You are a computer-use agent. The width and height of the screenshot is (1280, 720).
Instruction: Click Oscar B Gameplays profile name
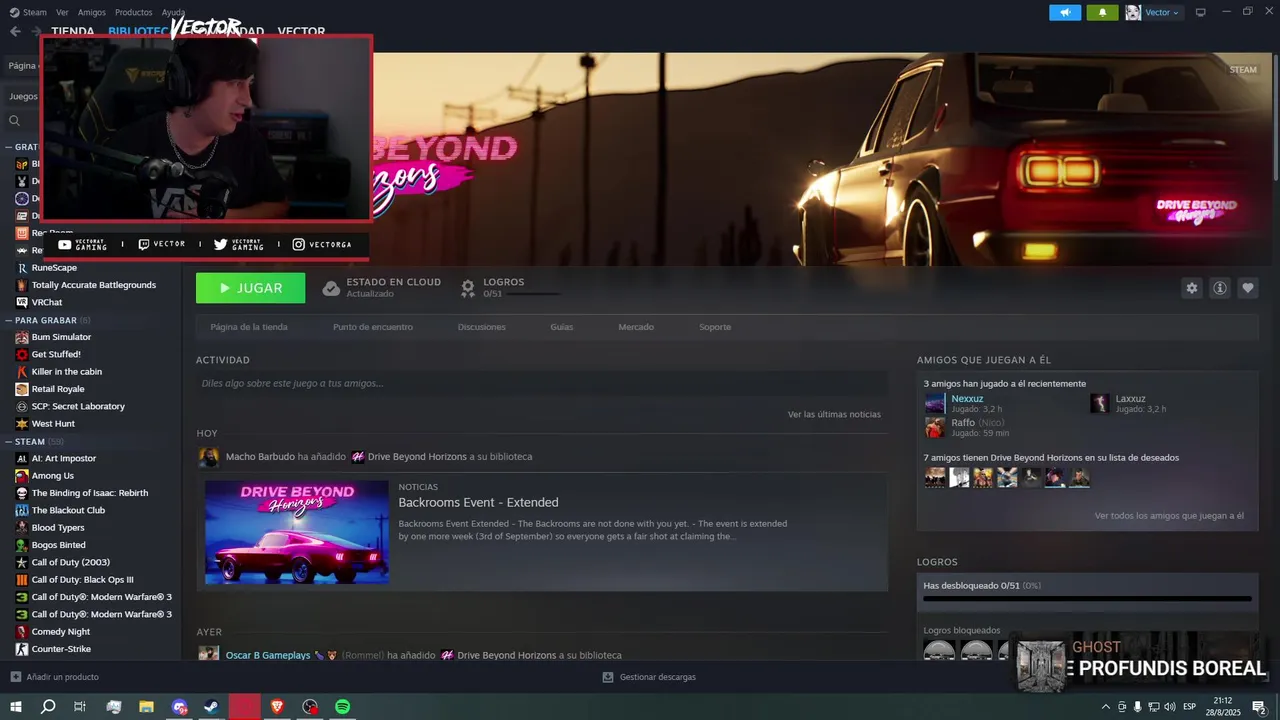pyautogui.click(x=268, y=655)
